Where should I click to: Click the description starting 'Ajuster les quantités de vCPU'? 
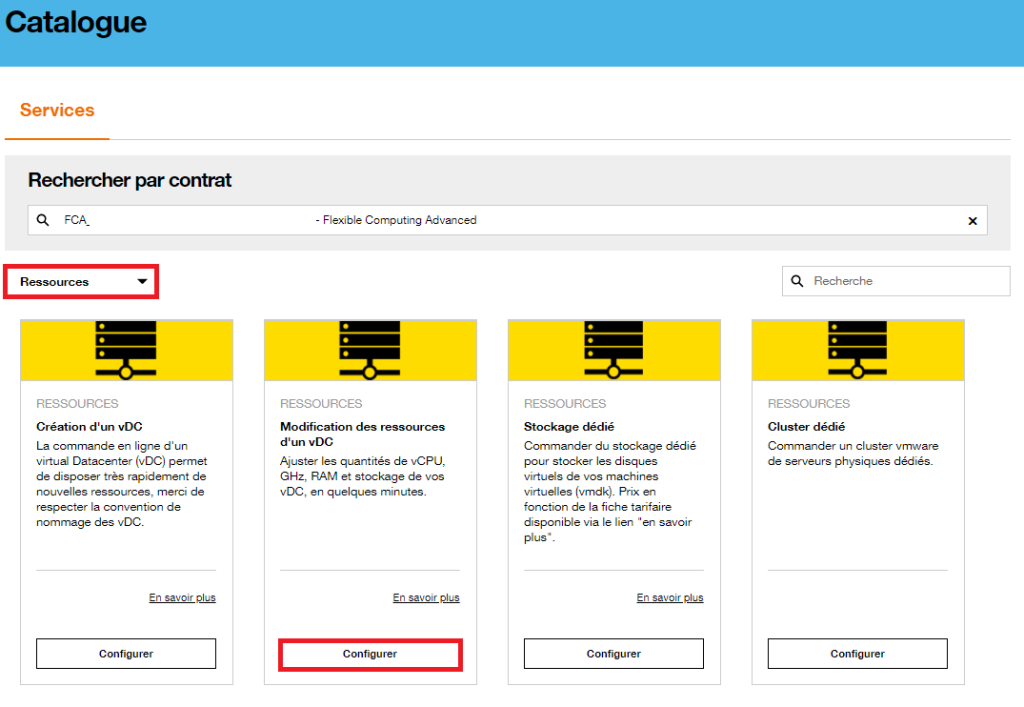click(362, 476)
